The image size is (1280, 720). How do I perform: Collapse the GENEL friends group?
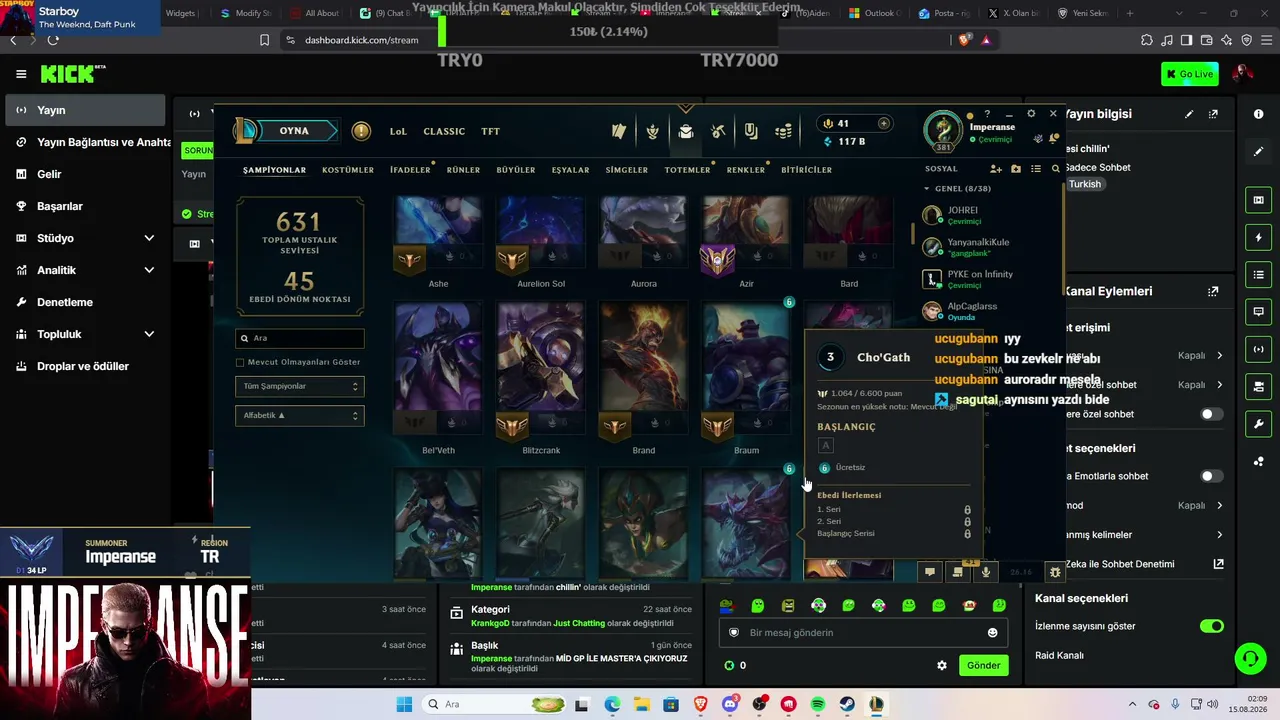(927, 188)
